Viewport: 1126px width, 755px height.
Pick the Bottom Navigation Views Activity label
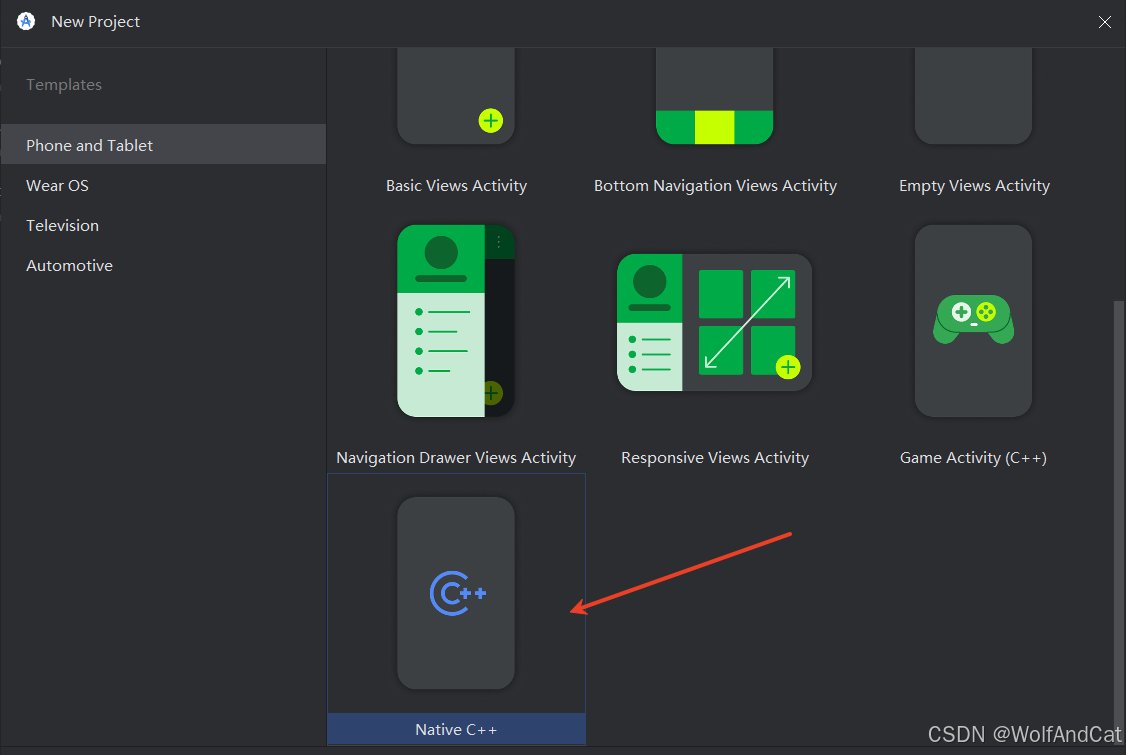pyautogui.click(x=715, y=186)
